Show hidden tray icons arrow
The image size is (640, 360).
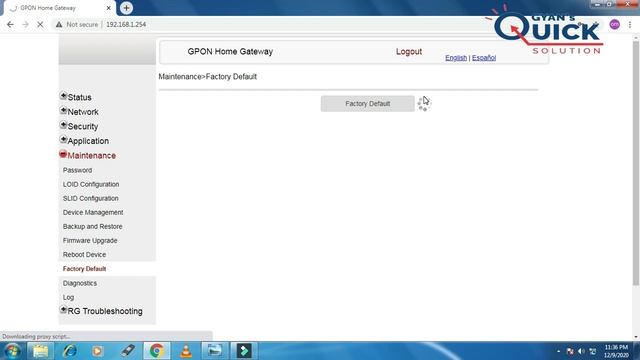558,351
